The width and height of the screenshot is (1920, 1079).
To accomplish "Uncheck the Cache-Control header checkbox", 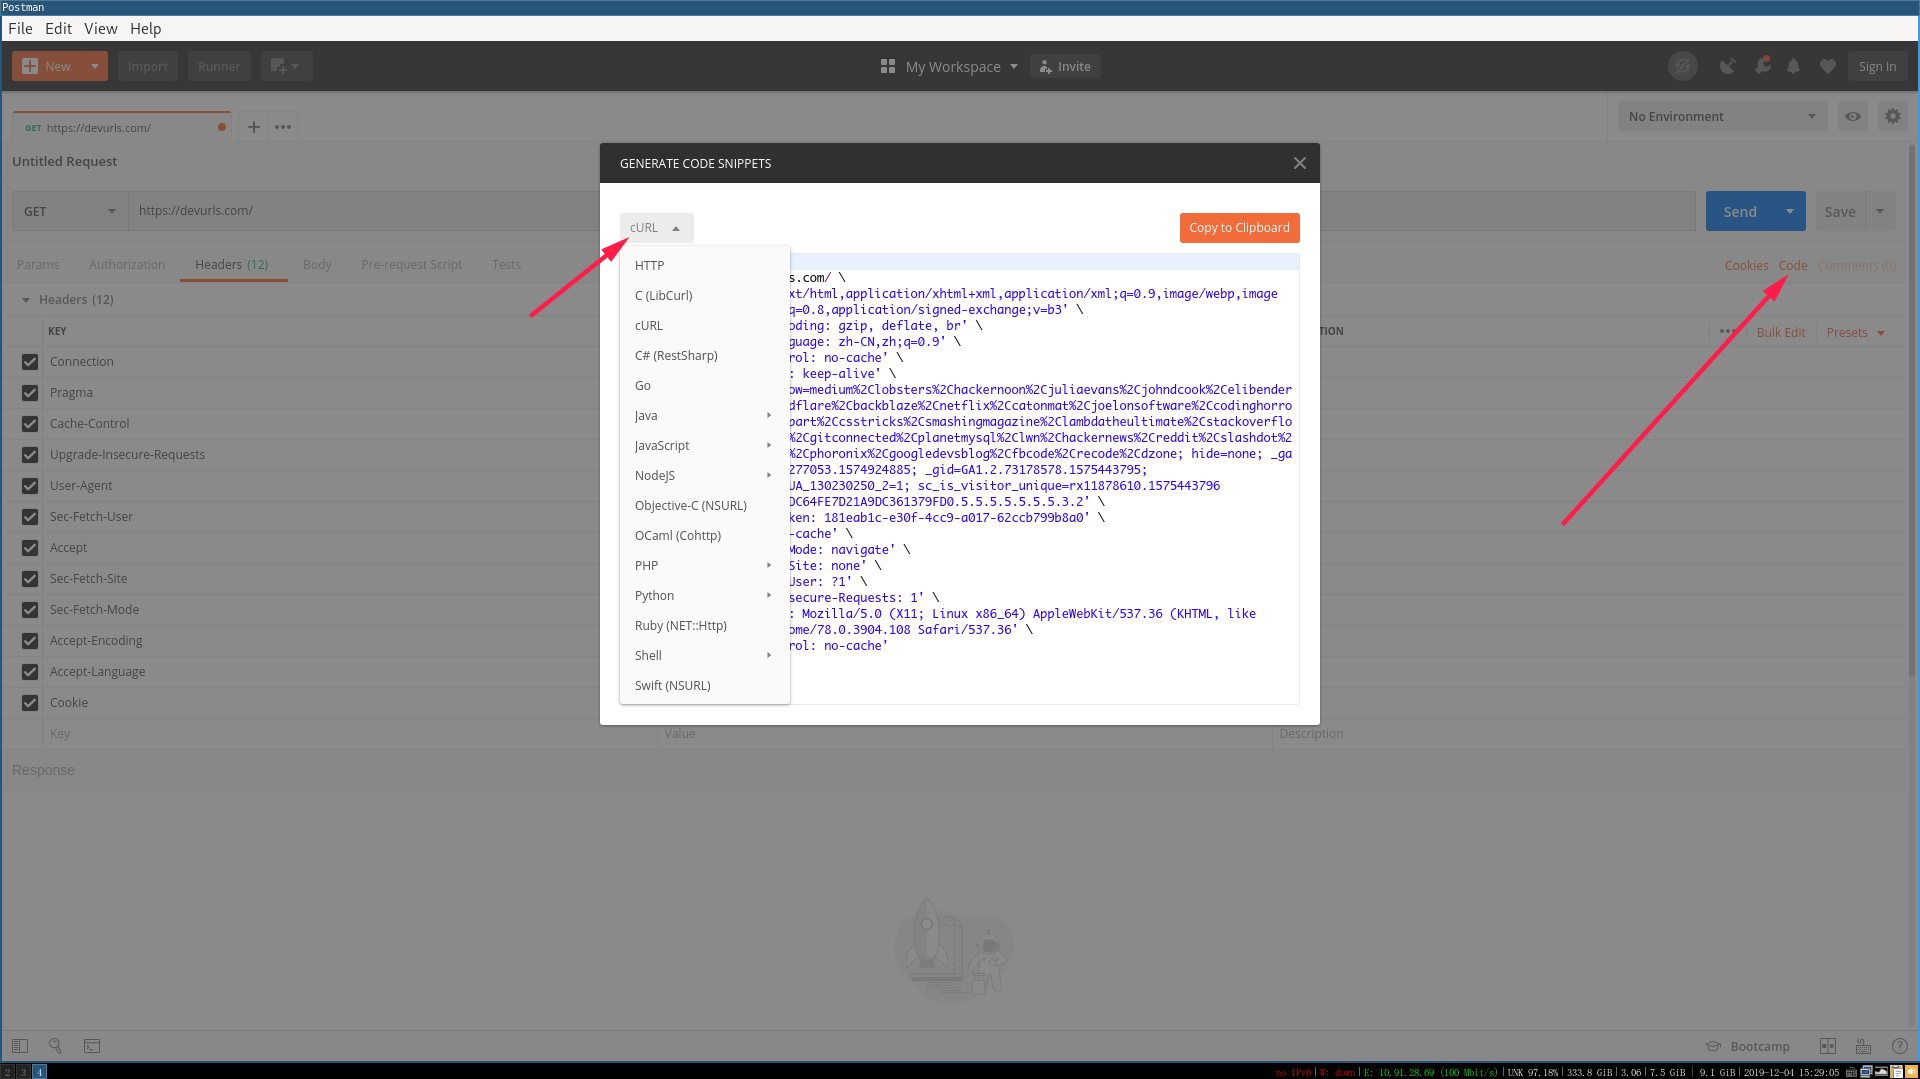I will coord(30,424).
